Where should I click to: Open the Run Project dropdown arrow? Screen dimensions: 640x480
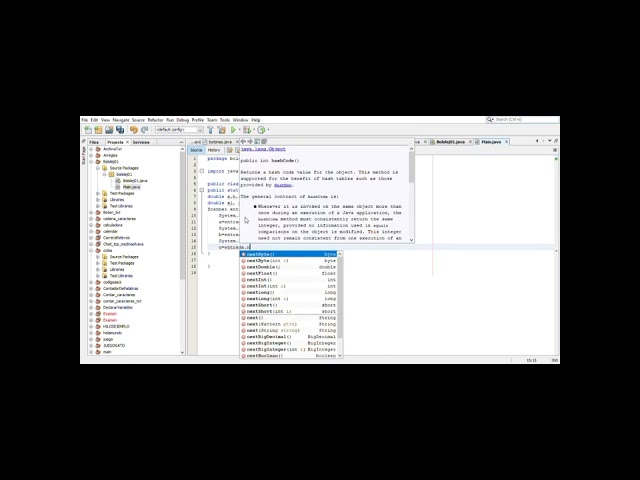[x=239, y=130]
